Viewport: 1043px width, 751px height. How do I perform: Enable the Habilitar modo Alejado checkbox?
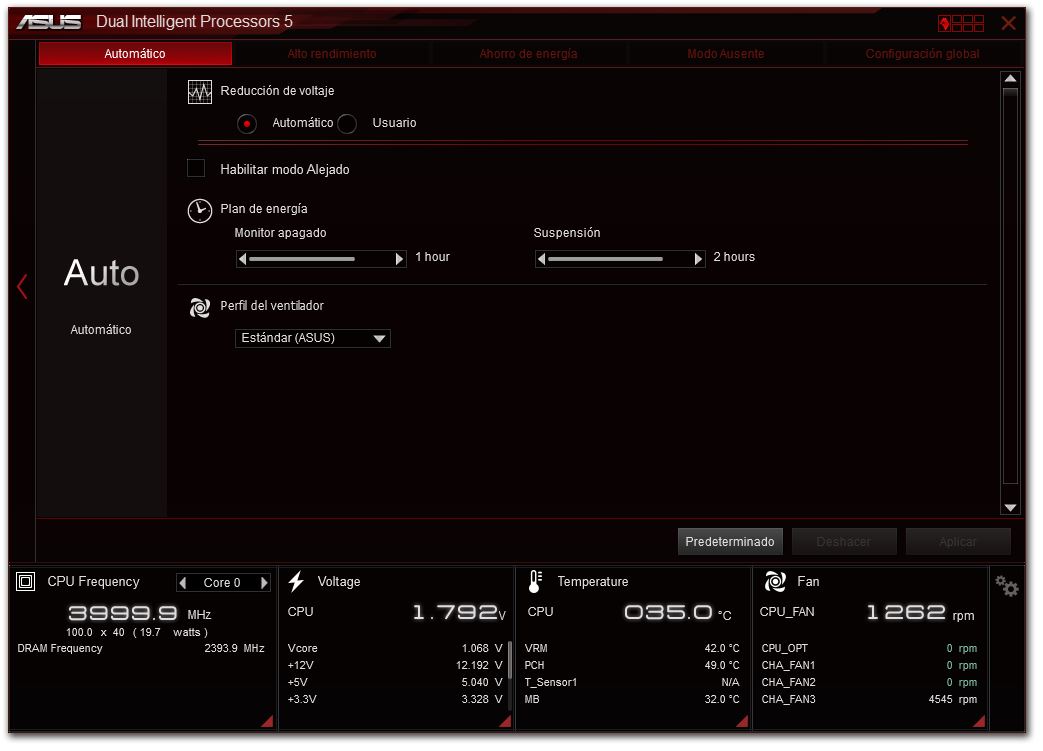(196, 168)
